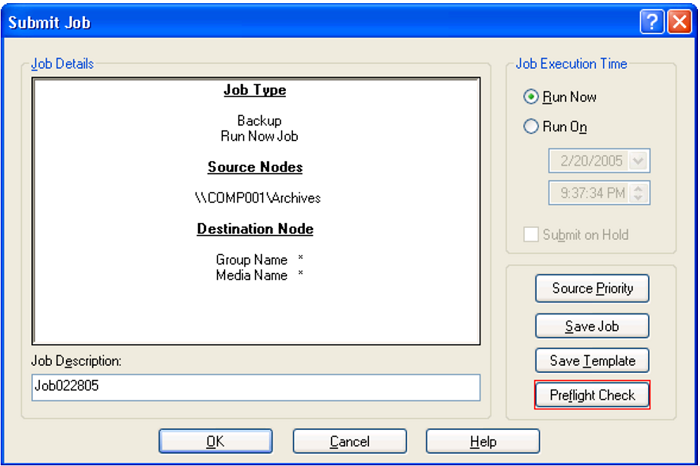700x466 pixels.
Task: Click the \\COMP001\Archives source path
Action: tap(258, 198)
